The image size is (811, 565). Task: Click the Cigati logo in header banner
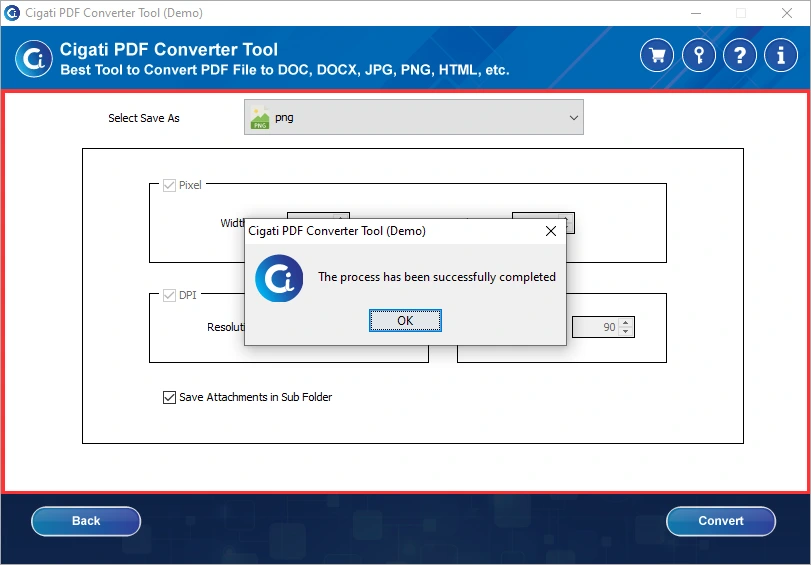pyautogui.click(x=34, y=58)
